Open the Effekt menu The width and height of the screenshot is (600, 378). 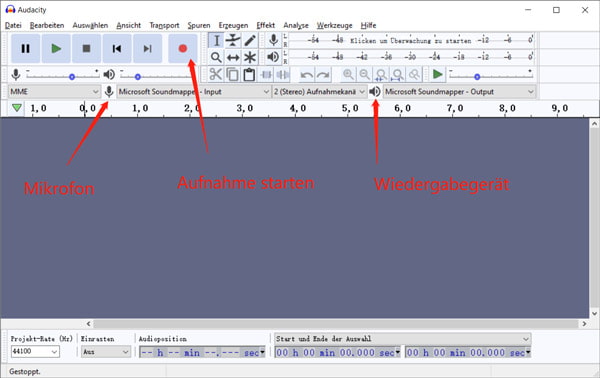[x=265, y=25]
